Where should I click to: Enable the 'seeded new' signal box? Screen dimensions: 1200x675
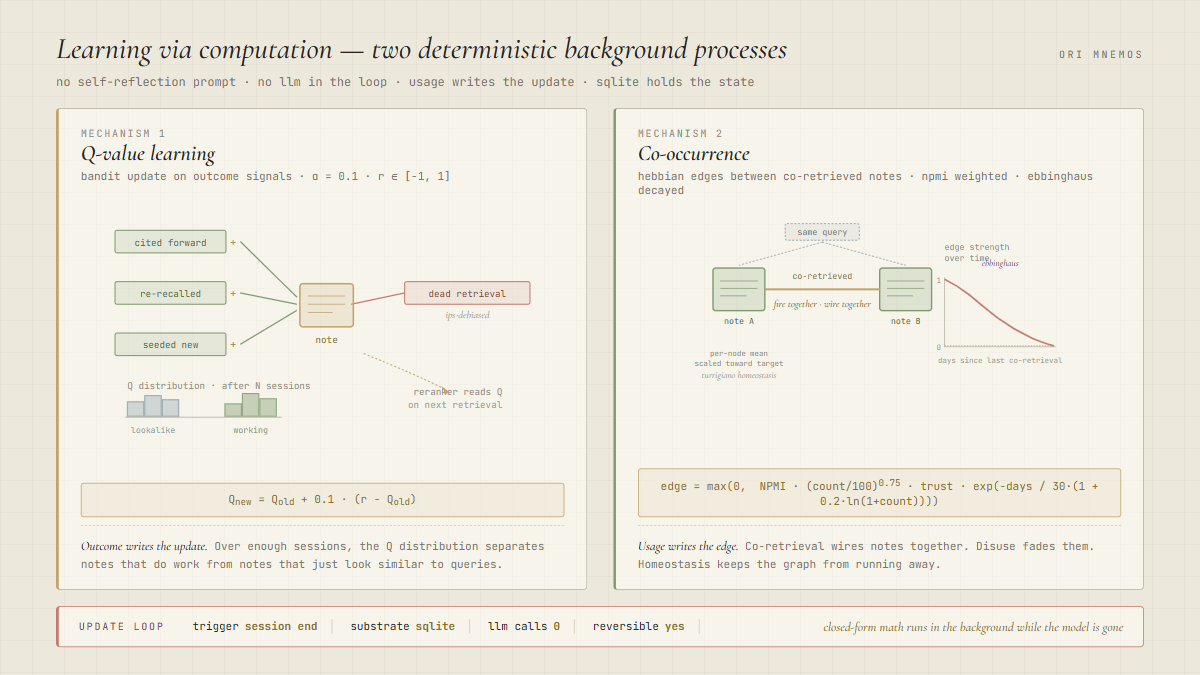point(170,344)
